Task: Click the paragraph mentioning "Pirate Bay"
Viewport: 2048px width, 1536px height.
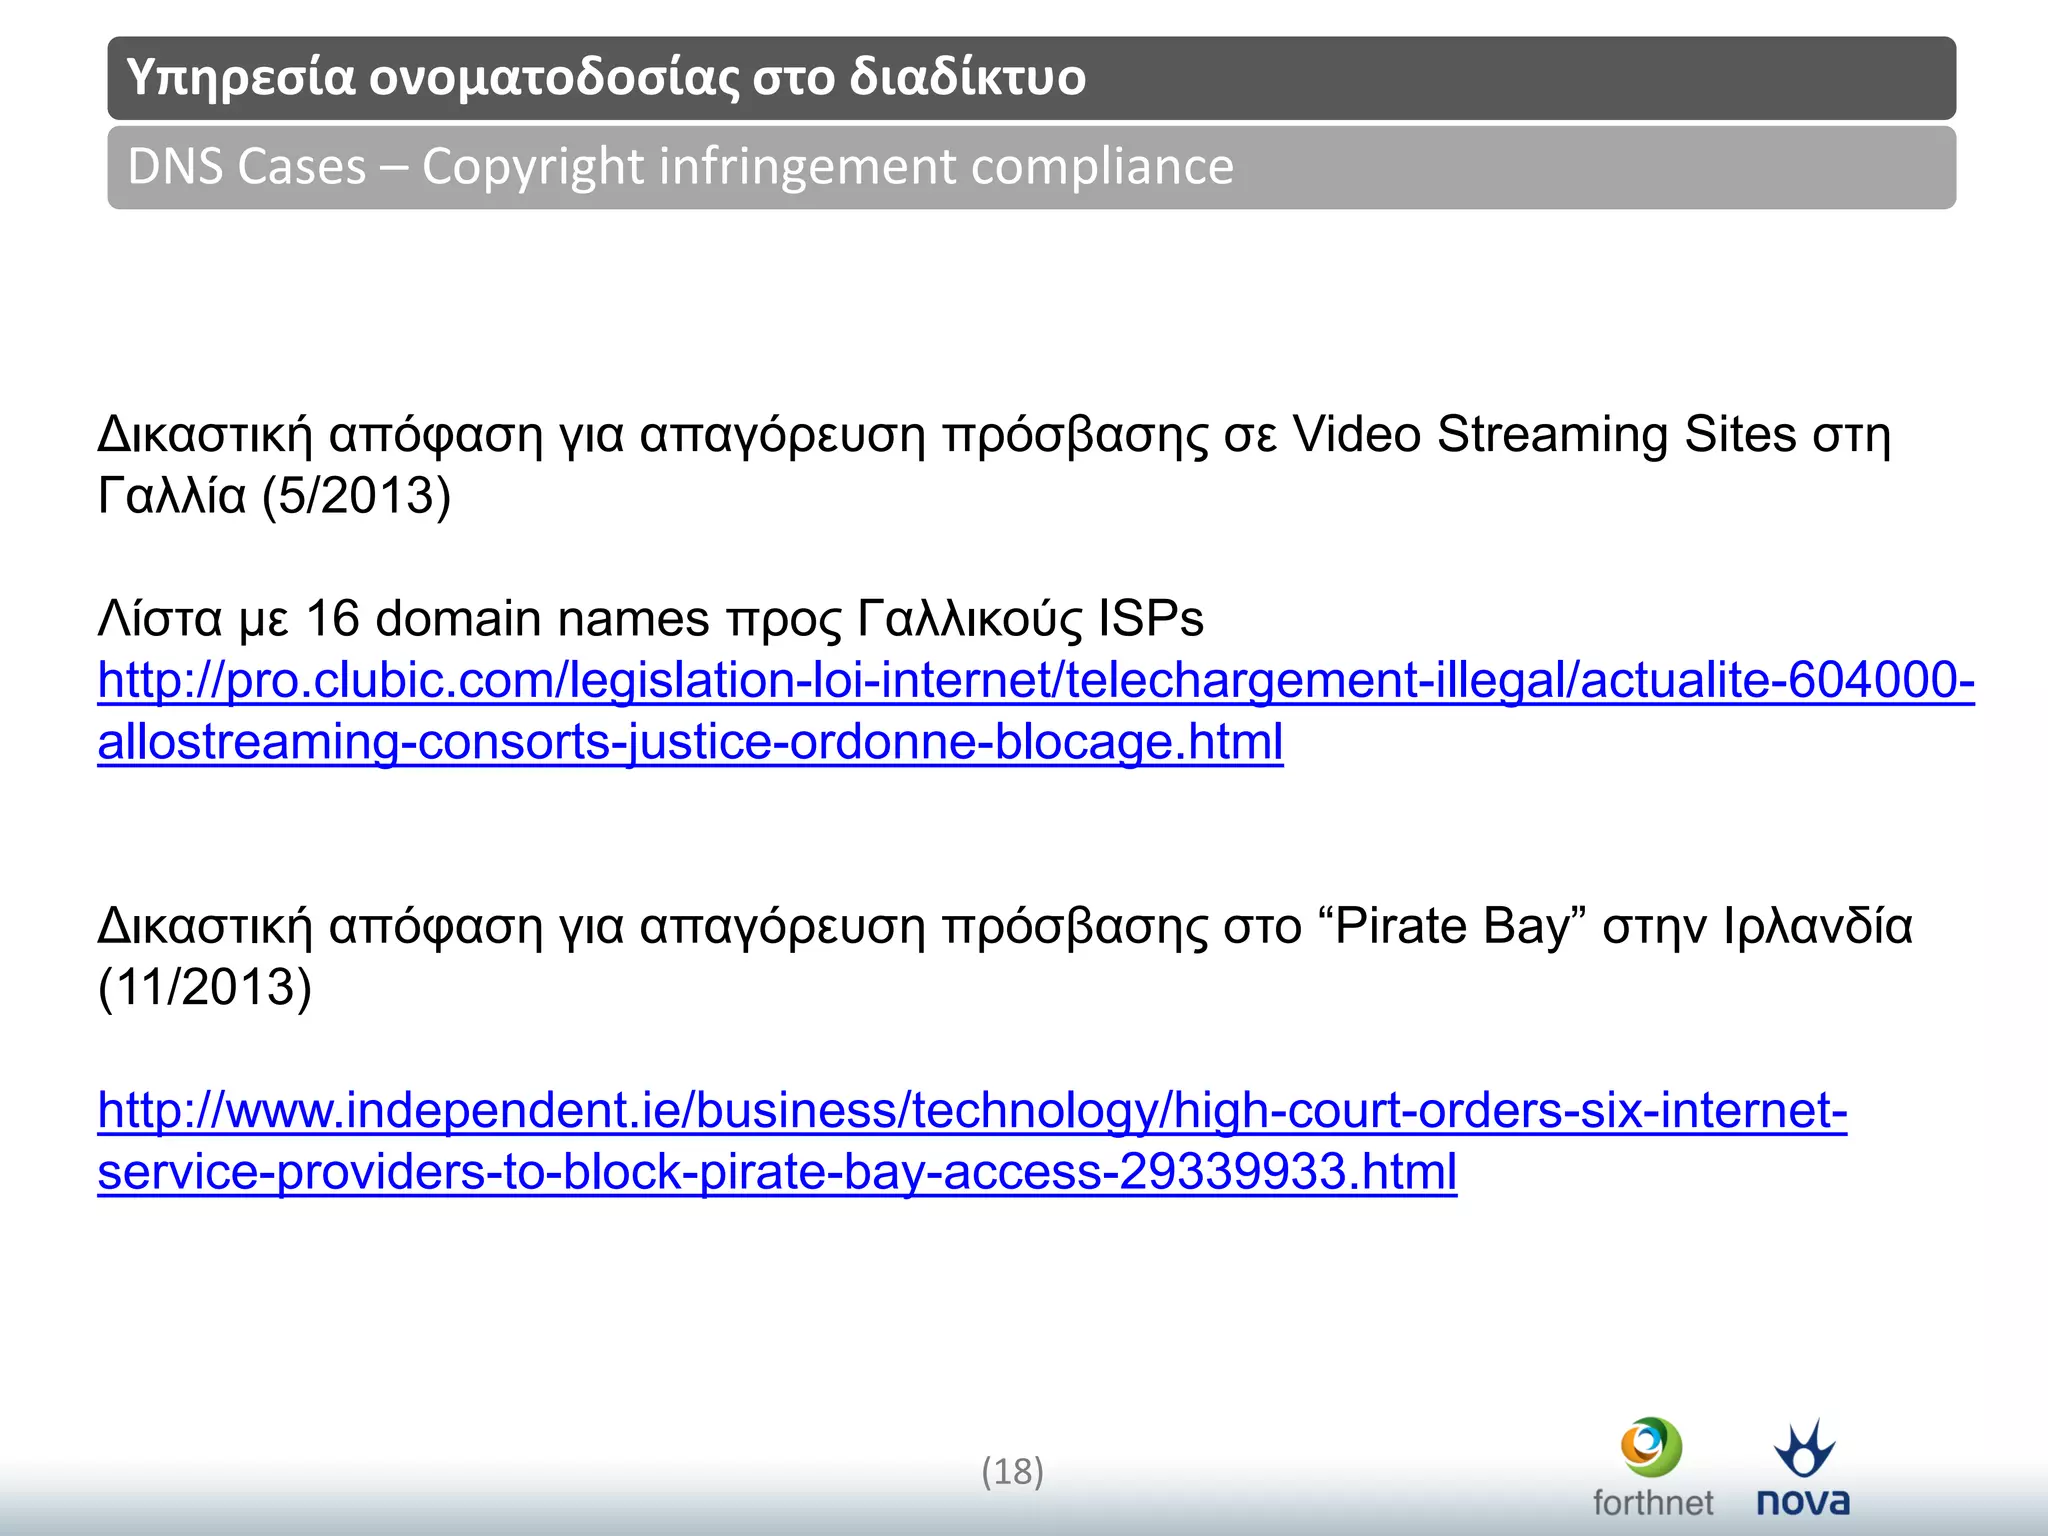Action: click(1005, 956)
